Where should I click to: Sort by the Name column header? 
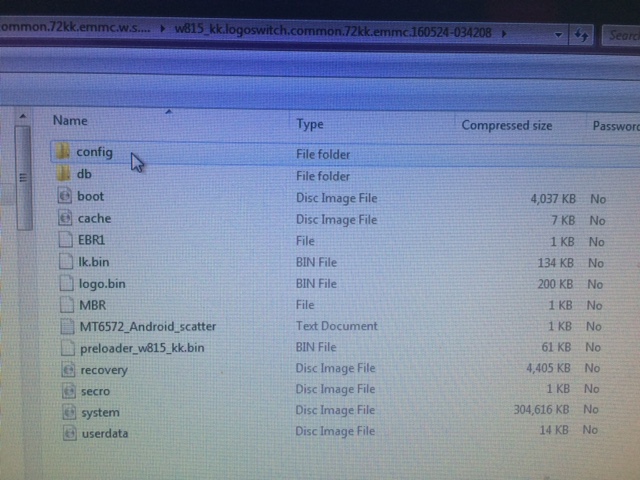(x=70, y=121)
